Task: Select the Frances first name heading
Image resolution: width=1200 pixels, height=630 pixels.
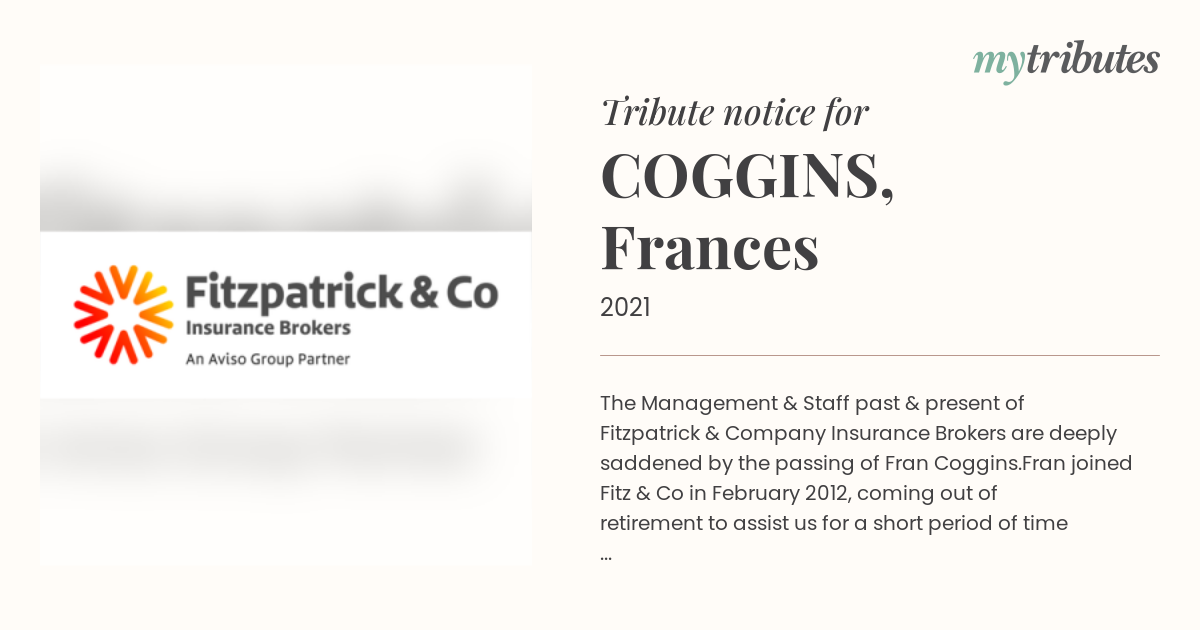Action: [710, 249]
